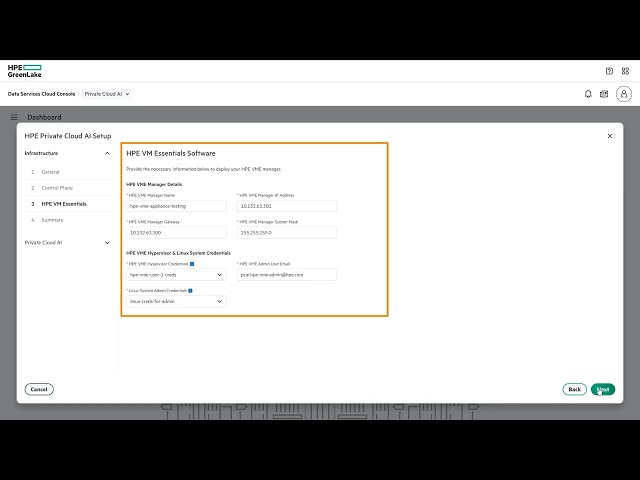Edit the HPE VME Admin User Email field
Screen dimensions: 640x480
pyautogui.click(x=287, y=275)
